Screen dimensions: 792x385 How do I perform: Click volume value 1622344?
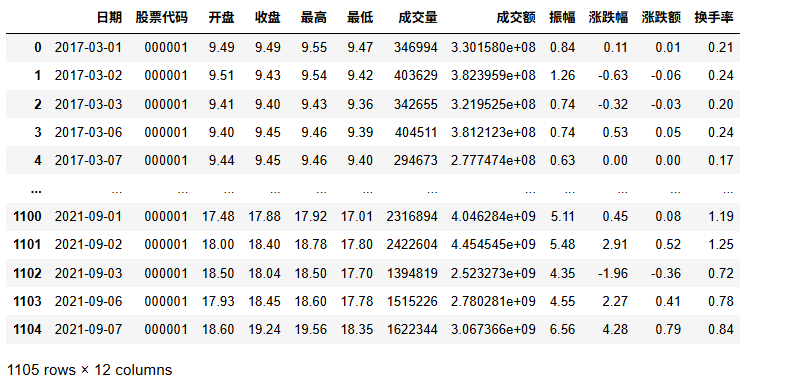point(412,329)
